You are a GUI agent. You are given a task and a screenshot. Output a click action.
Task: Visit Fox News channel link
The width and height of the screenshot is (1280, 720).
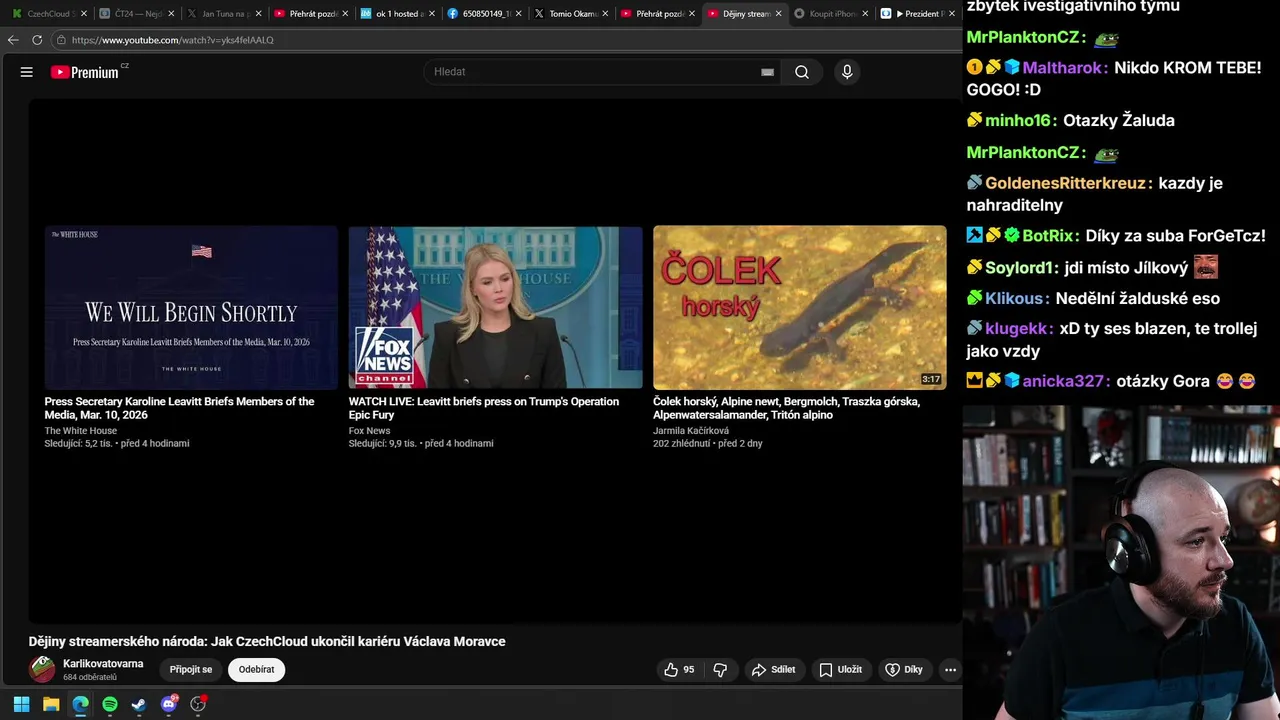(x=370, y=431)
